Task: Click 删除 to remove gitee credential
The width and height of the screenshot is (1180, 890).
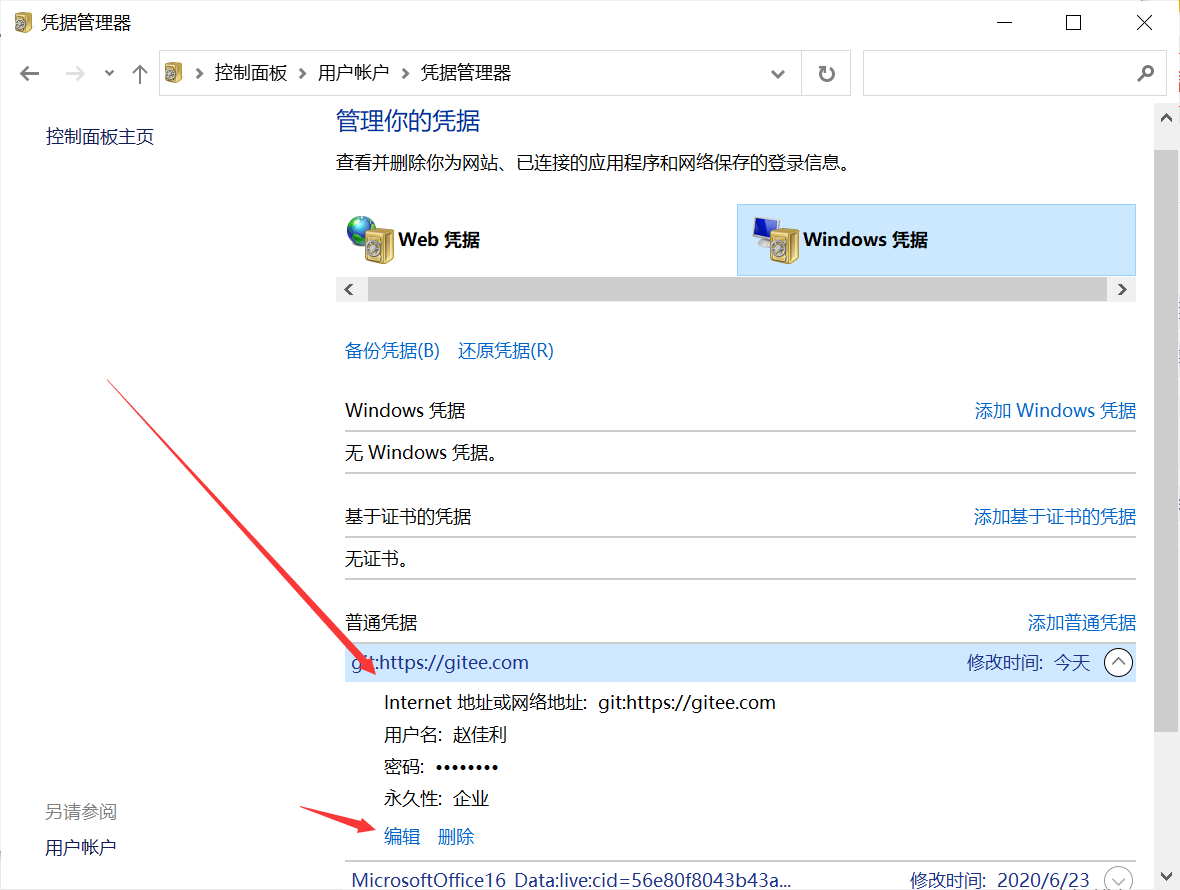Action: click(x=456, y=837)
